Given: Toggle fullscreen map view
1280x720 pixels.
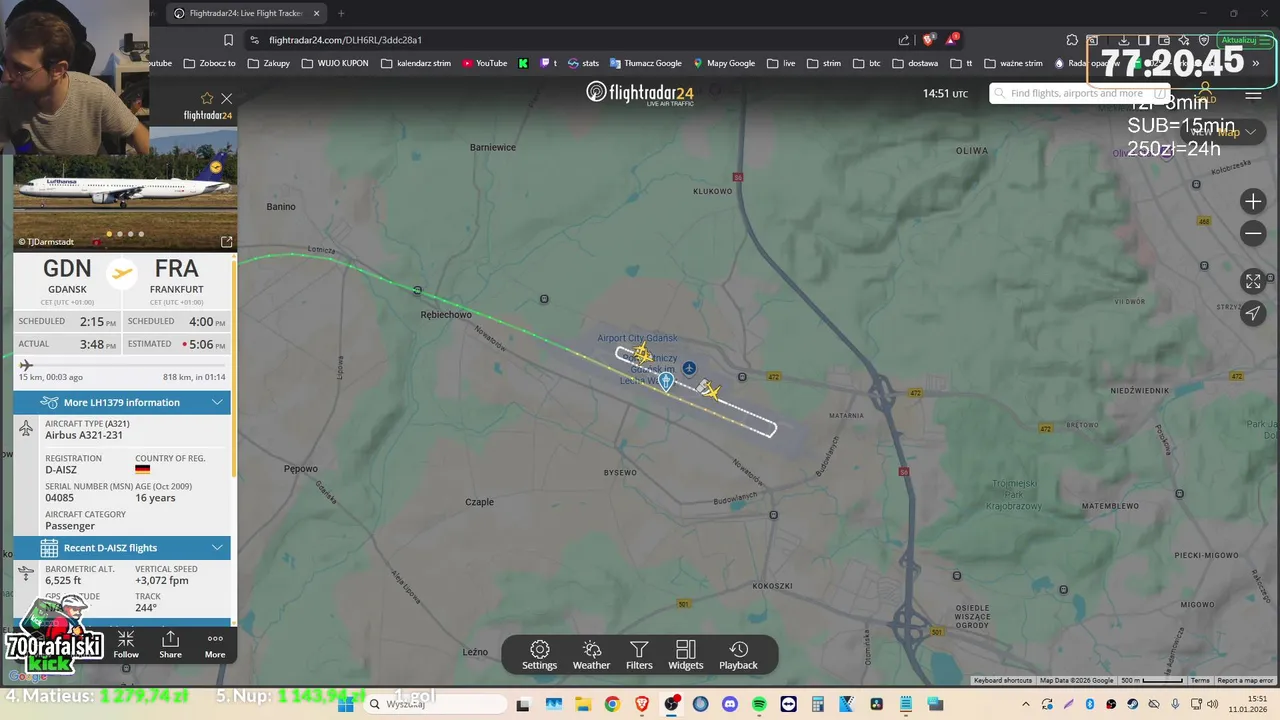Looking at the screenshot, I should click(1253, 282).
